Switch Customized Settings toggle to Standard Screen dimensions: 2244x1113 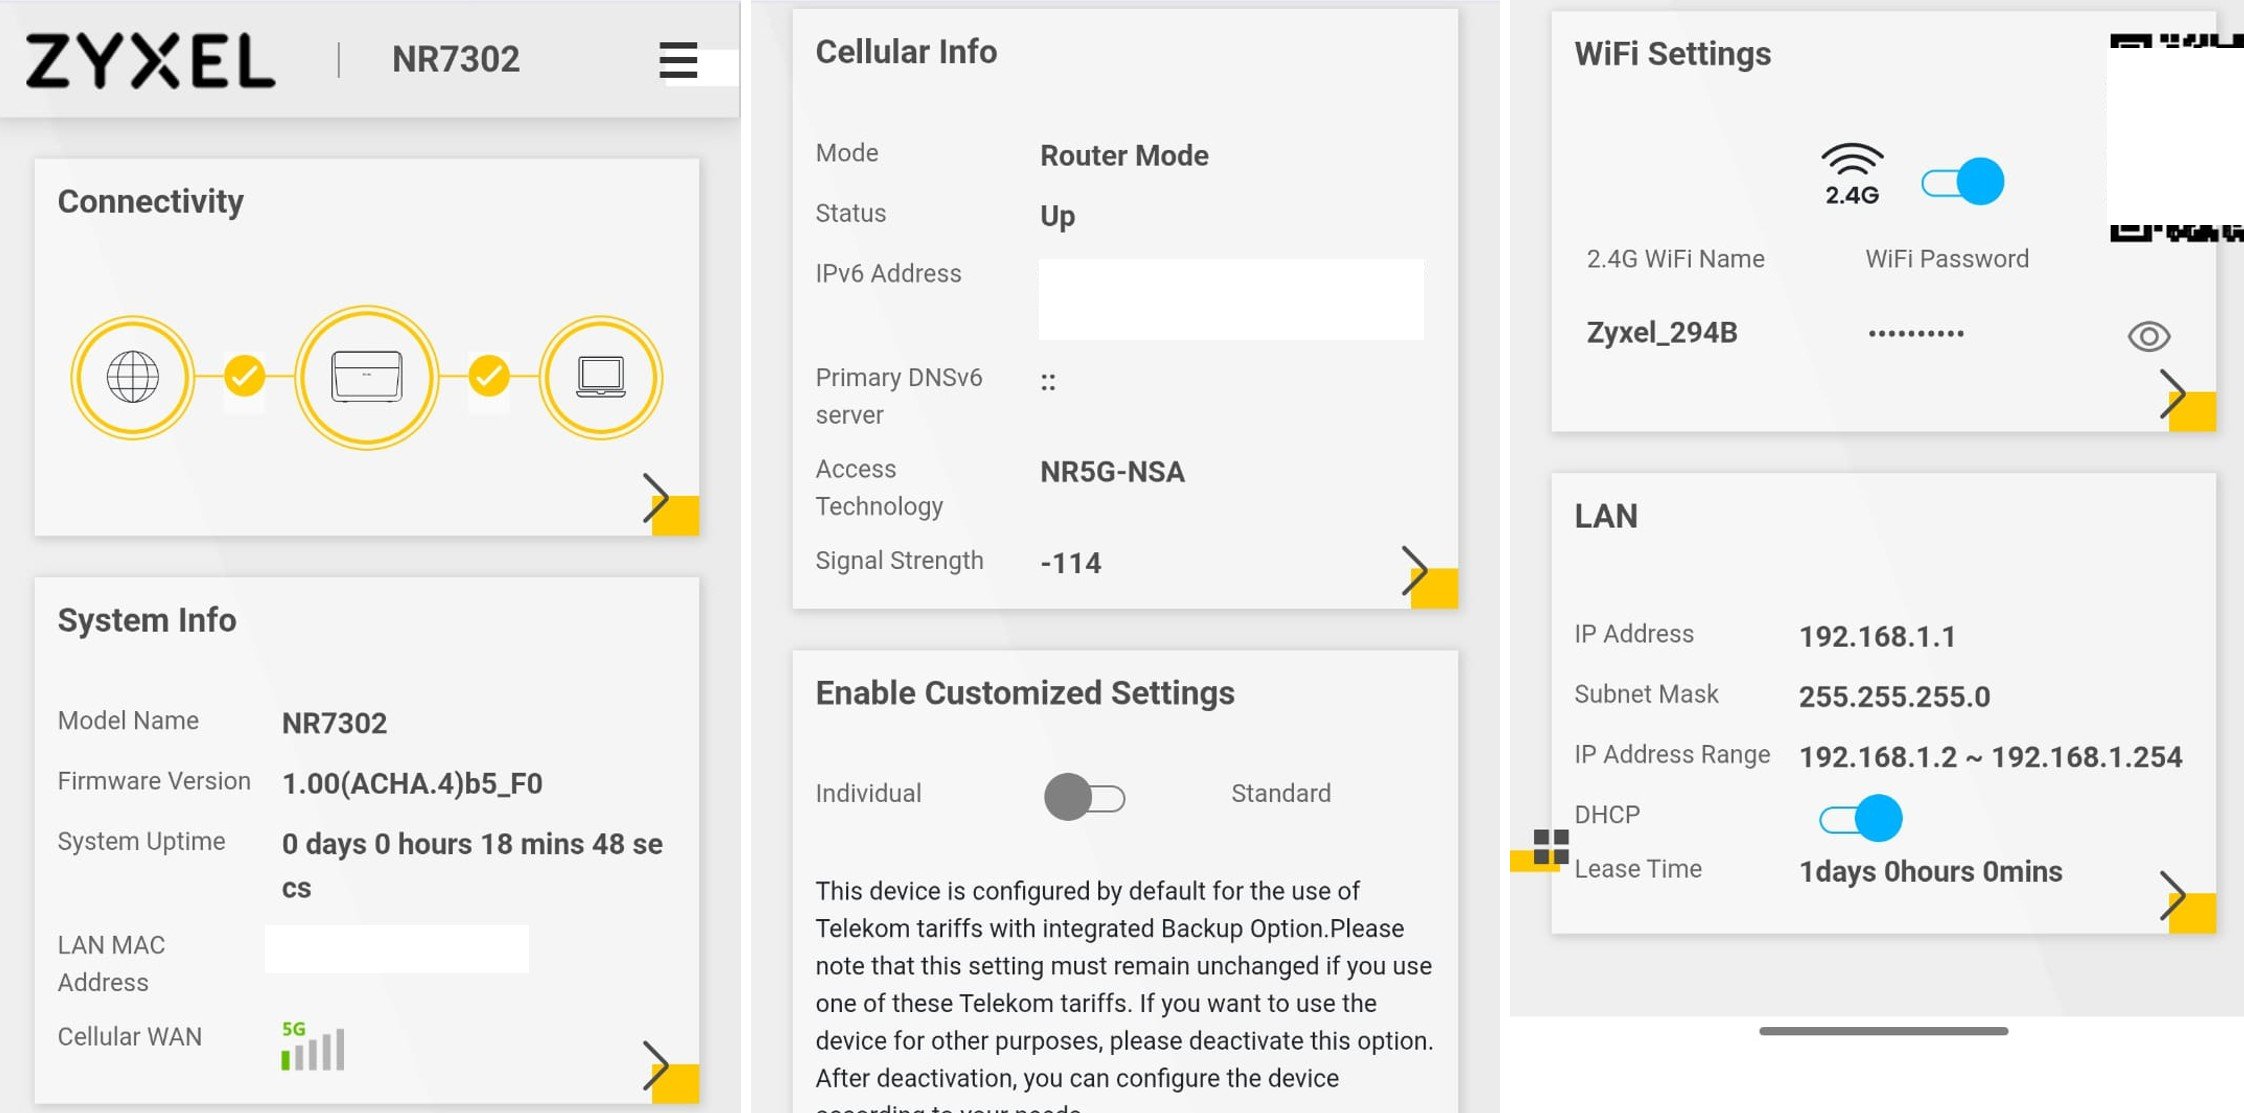[1085, 797]
